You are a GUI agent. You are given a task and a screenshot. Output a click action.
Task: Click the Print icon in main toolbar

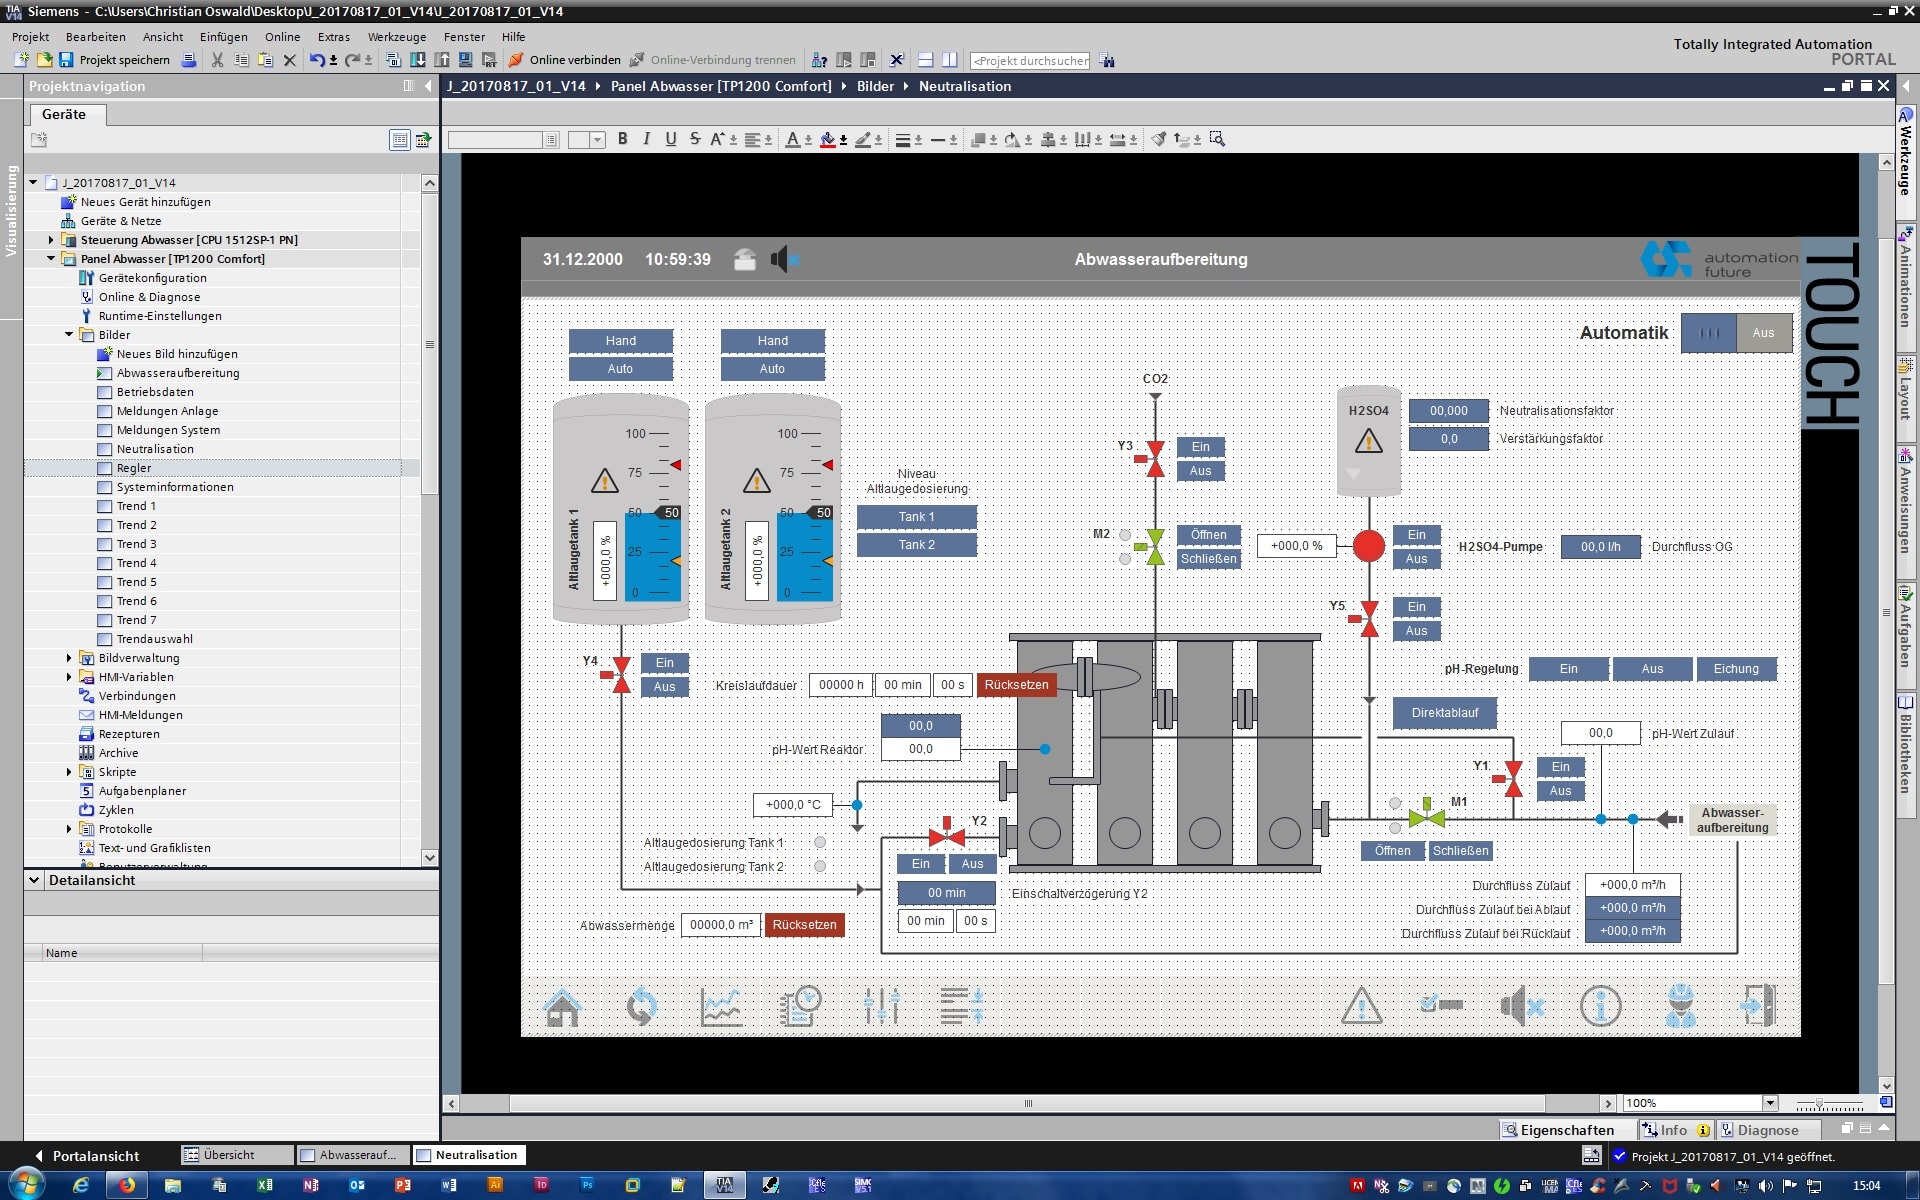tap(189, 60)
